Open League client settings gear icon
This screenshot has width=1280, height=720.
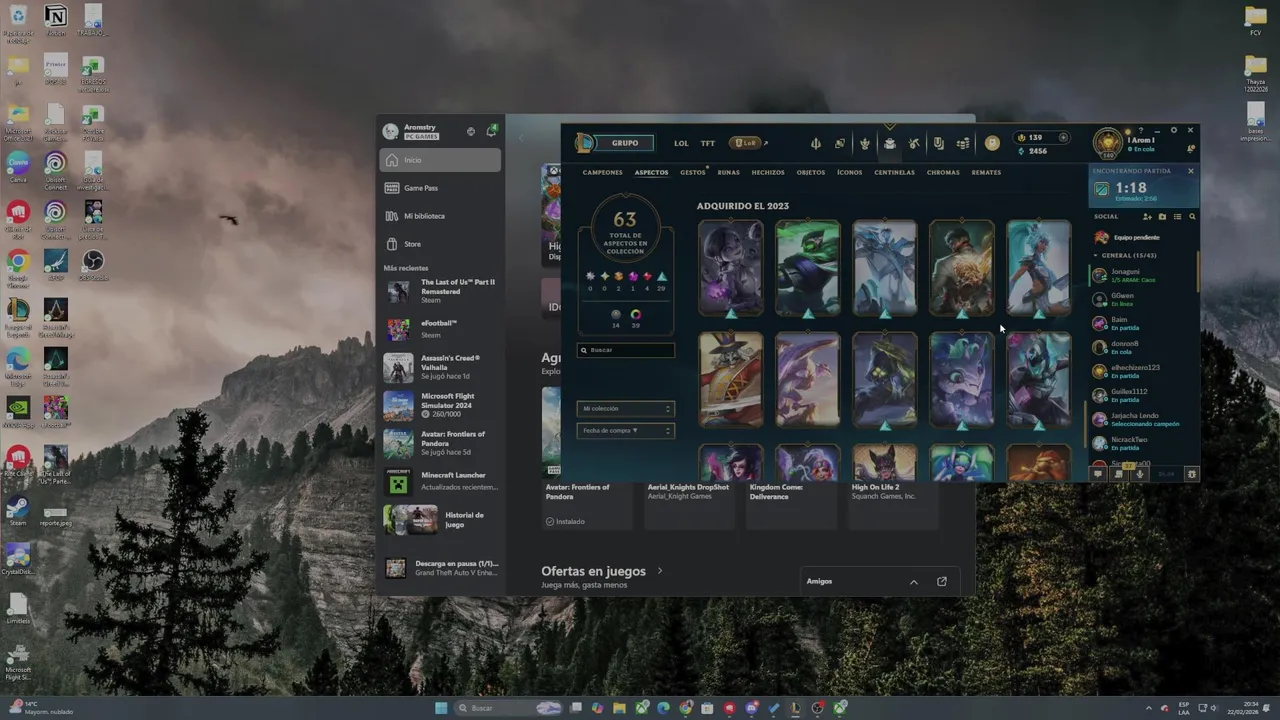pos(1174,130)
